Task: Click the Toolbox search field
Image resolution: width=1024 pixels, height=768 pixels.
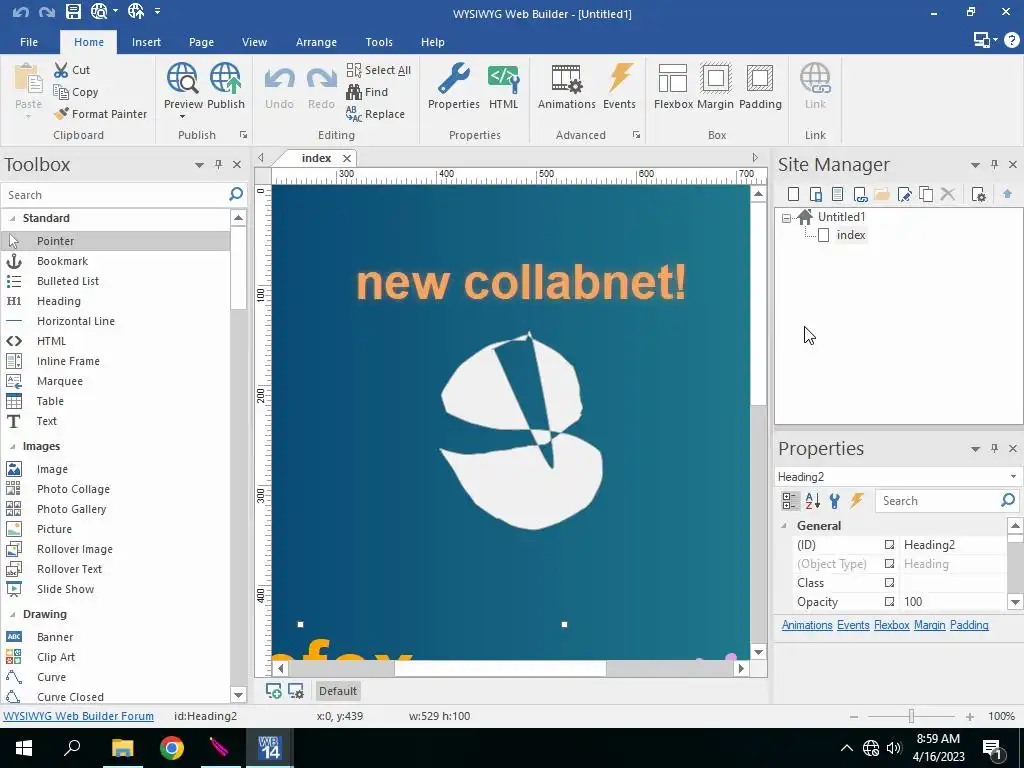Action: (114, 195)
